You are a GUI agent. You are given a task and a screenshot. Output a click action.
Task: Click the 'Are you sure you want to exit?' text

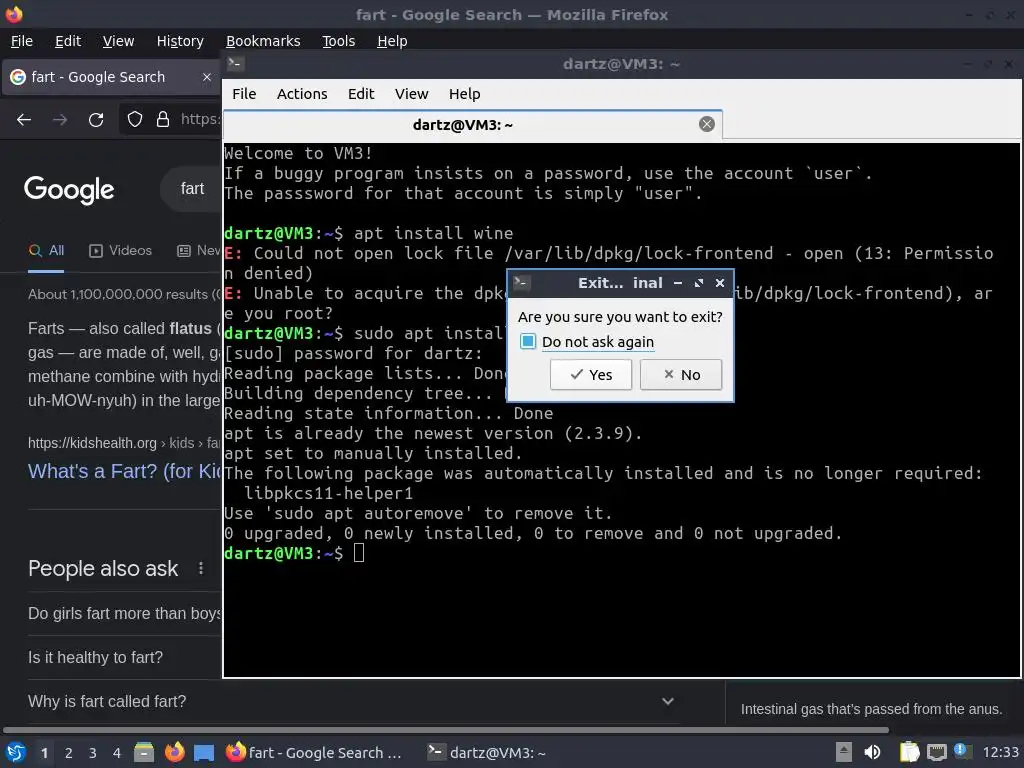620,317
